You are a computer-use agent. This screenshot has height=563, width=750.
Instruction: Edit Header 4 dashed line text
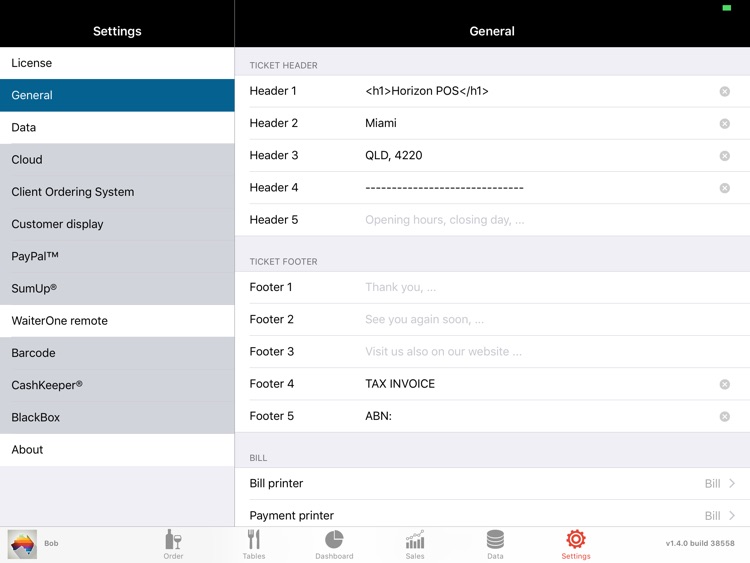coord(444,188)
